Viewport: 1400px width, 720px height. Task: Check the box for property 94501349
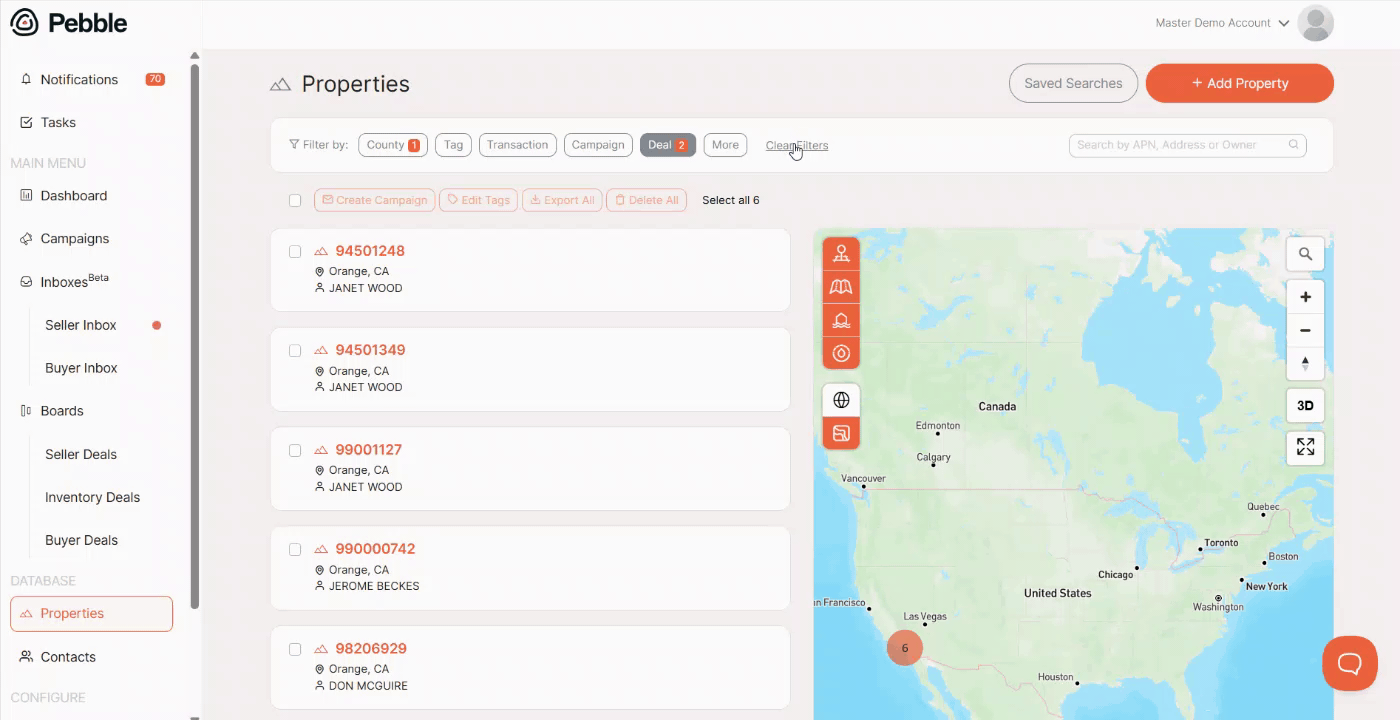click(x=295, y=350)
